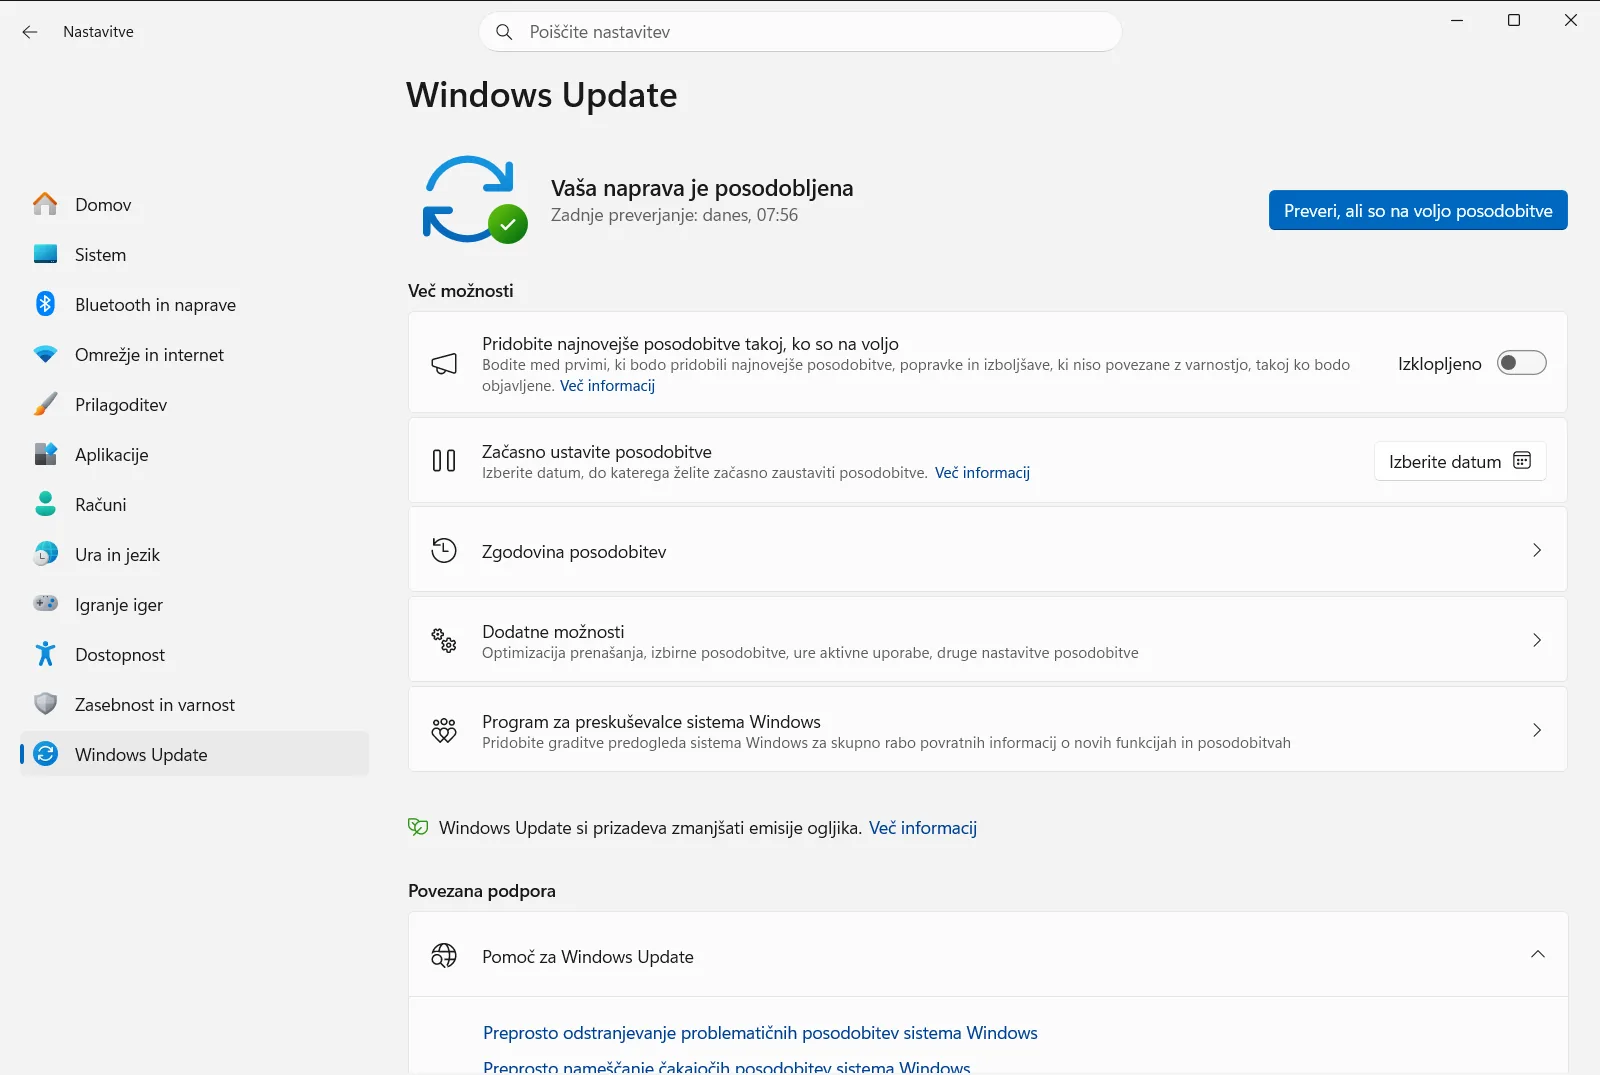Open Preprosto odstranjevanje problematičnih posodobitev link

760,1033
